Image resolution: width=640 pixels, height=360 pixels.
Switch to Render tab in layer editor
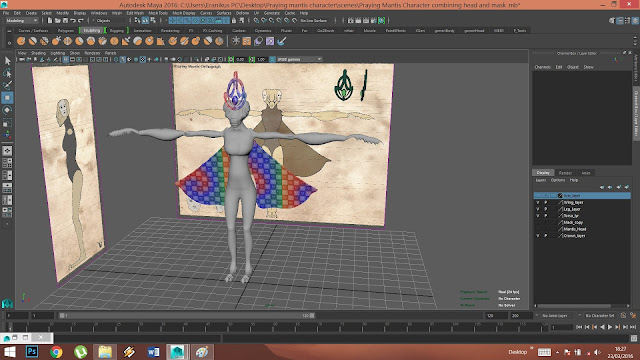click(565, 173)
